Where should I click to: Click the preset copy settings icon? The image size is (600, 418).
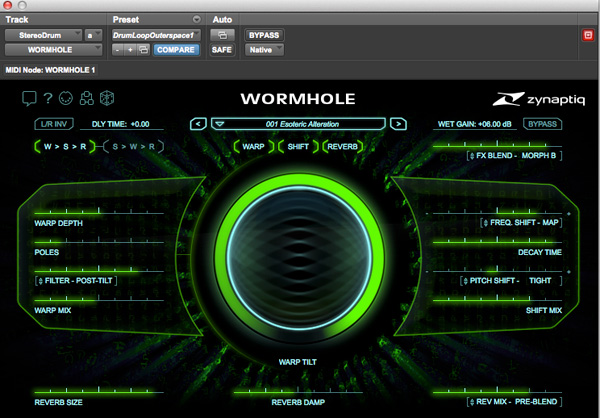[143, 50]
